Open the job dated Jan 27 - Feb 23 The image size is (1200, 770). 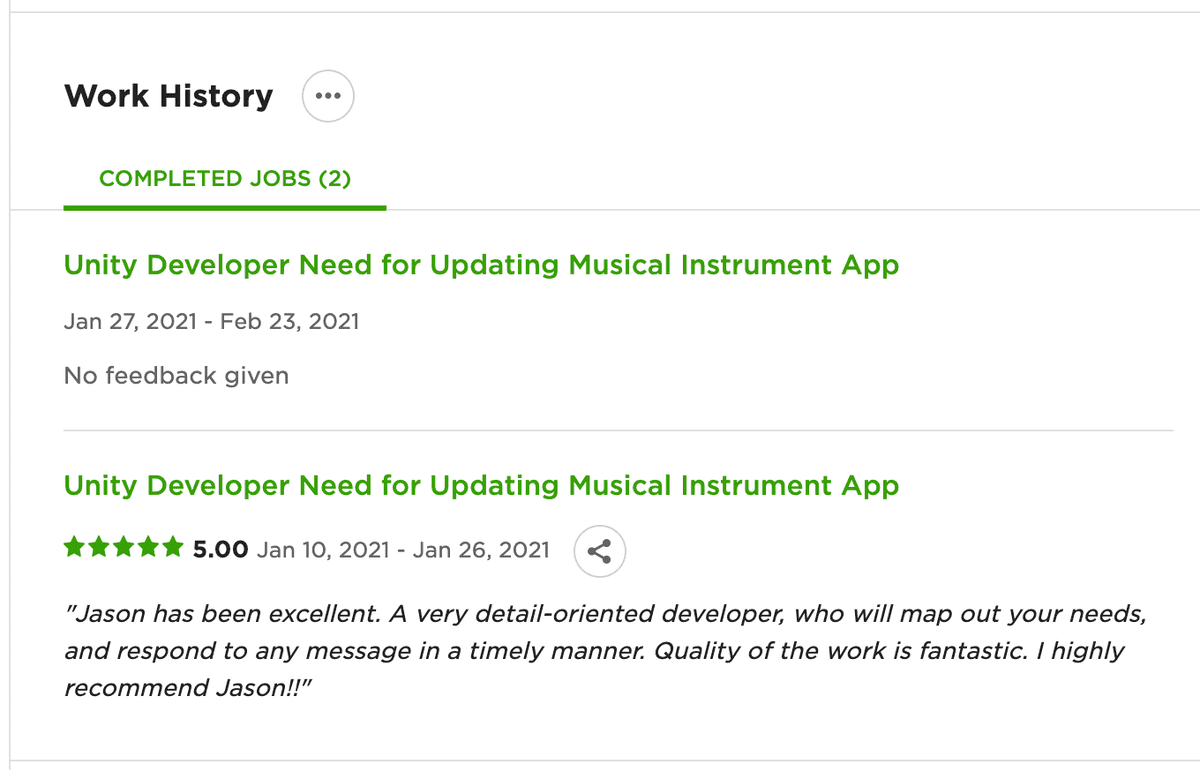(481, 265)
